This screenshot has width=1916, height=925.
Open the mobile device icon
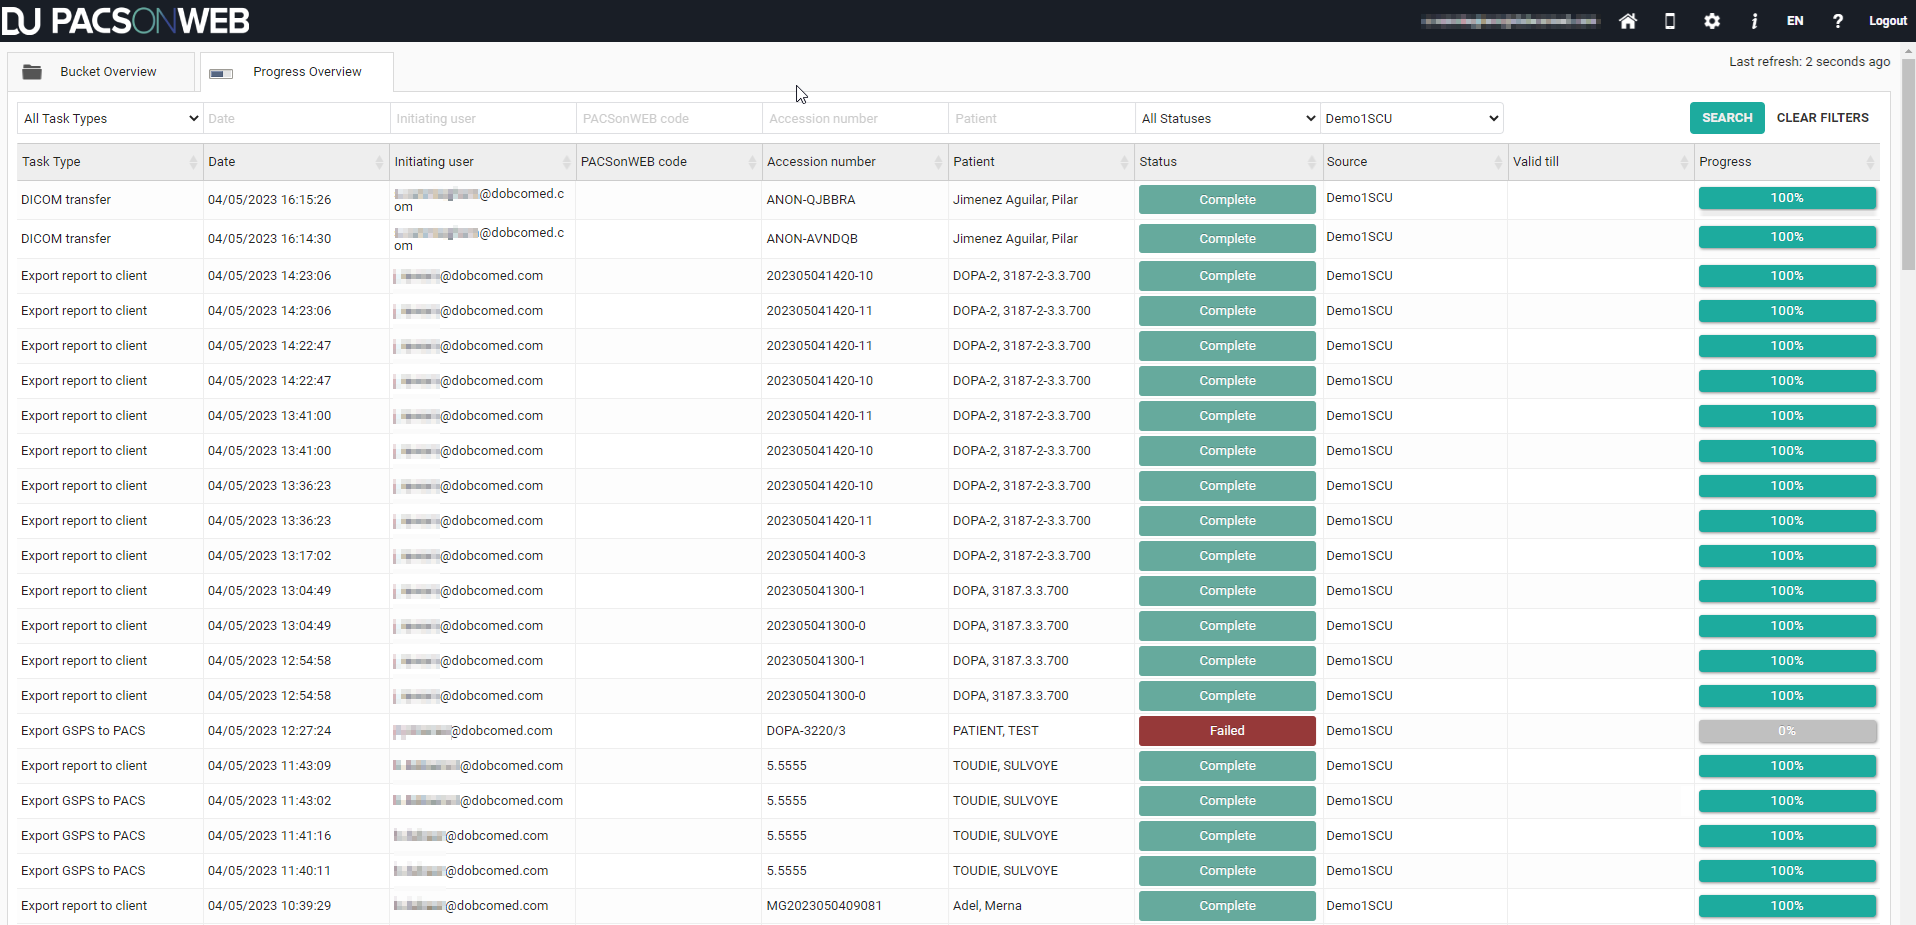1670,21
